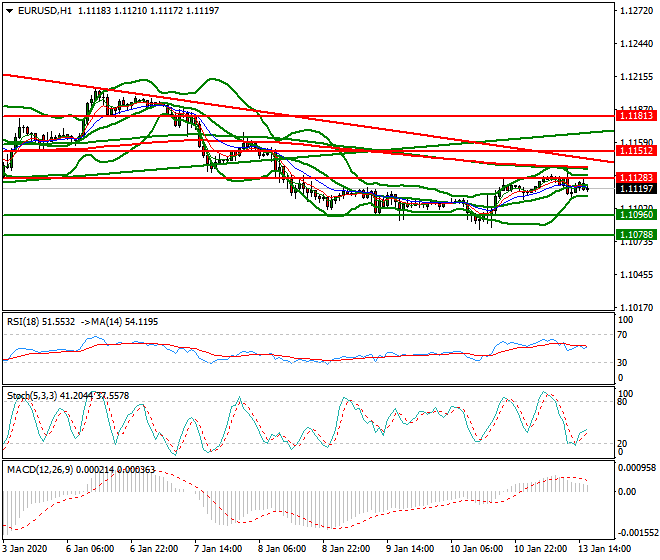660x560 pixels.
Task: Select the 13 Jan 14:00 time label
Action: (x=605, y=549)
